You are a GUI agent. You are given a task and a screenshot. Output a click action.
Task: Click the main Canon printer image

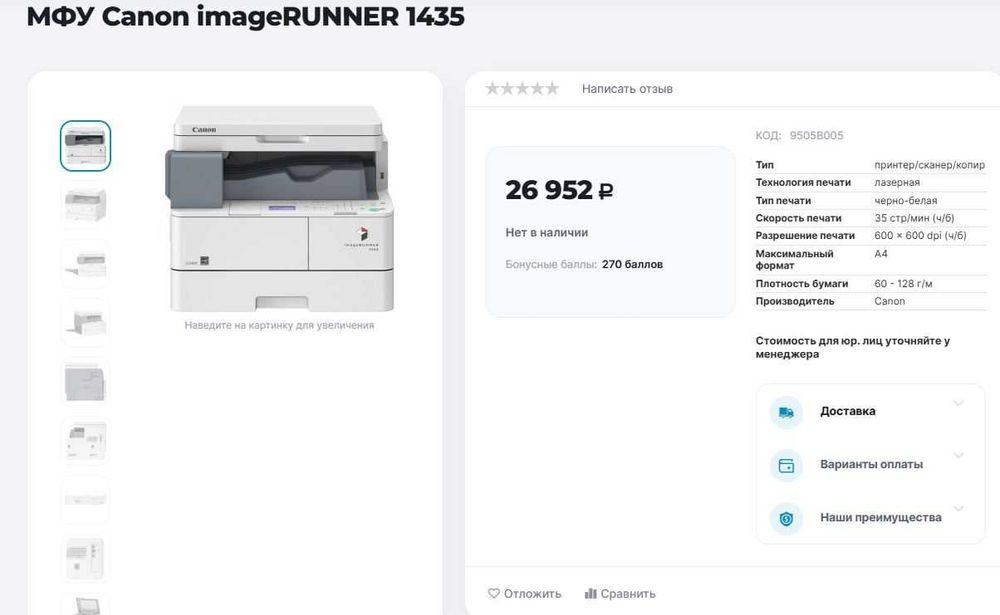pyautogui.click(x=279, y=209)
